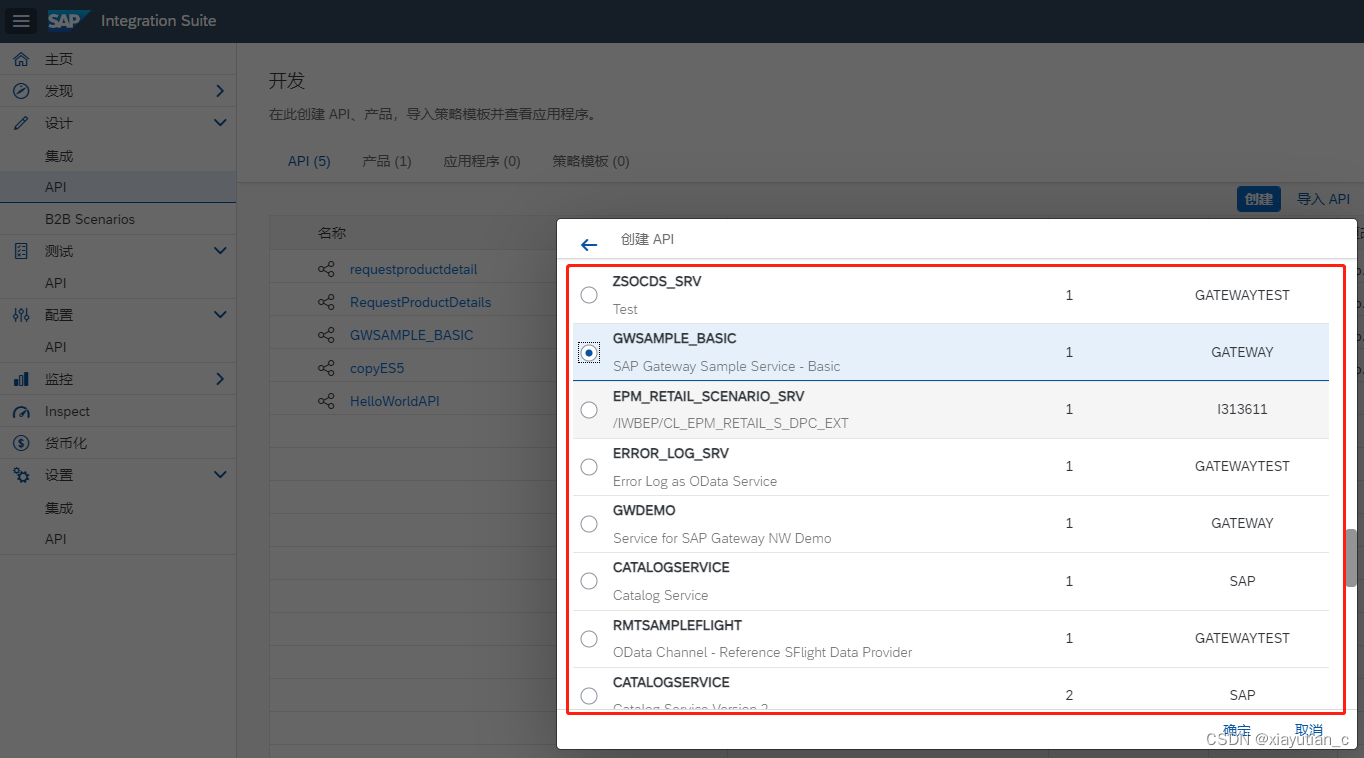Click the compass icon beside 发现

21,91
